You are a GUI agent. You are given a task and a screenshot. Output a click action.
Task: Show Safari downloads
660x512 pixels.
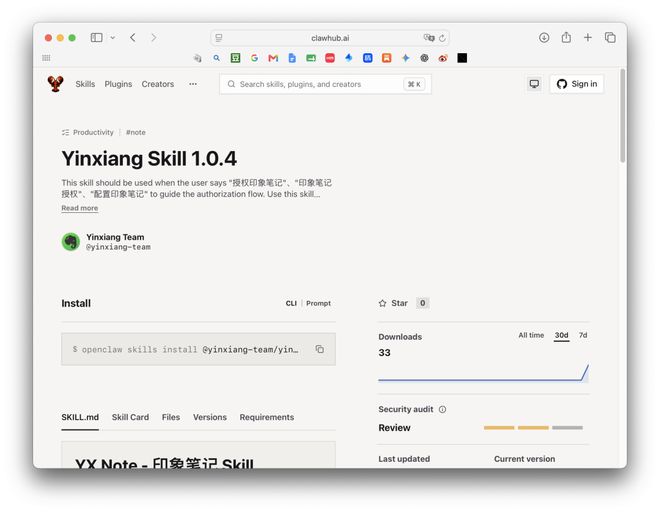pyautogui.click(x=544, y=38)
